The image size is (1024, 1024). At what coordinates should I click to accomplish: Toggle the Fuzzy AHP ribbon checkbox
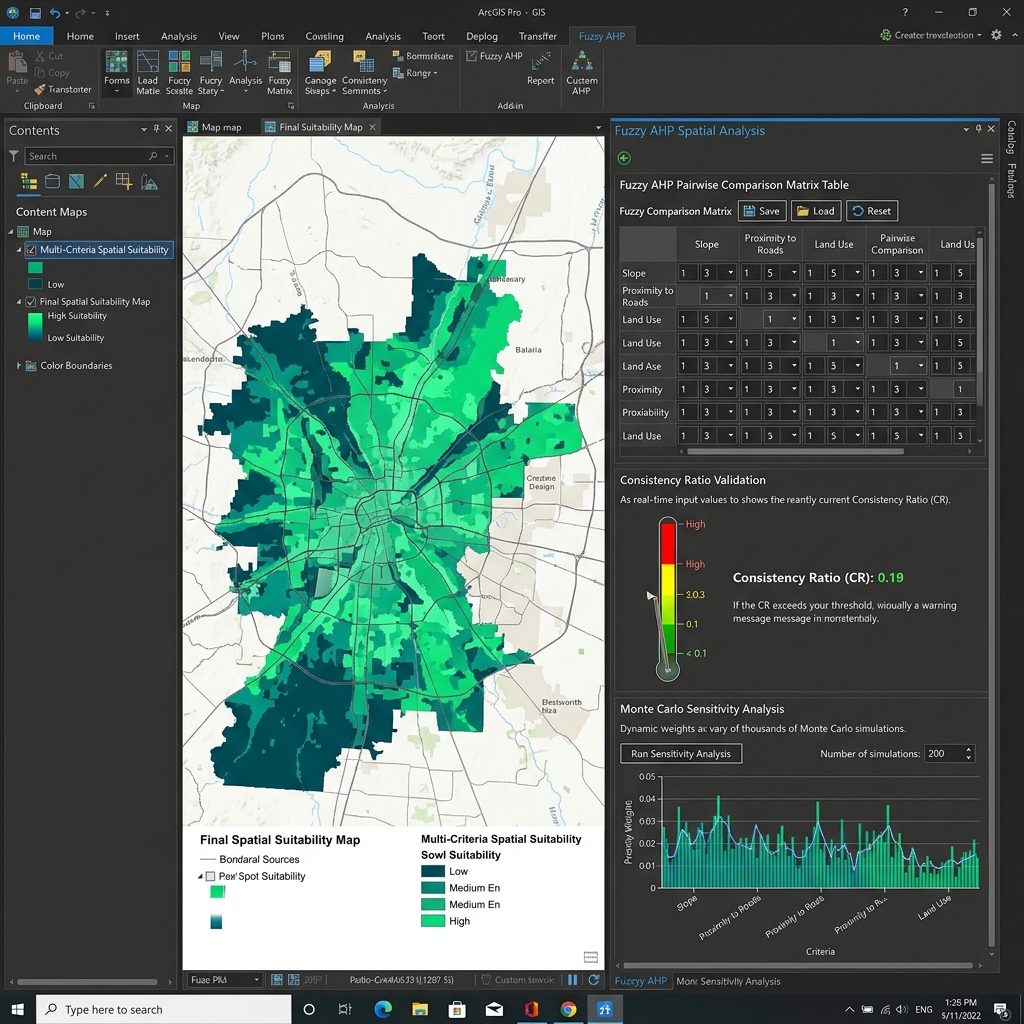(471, 56)
